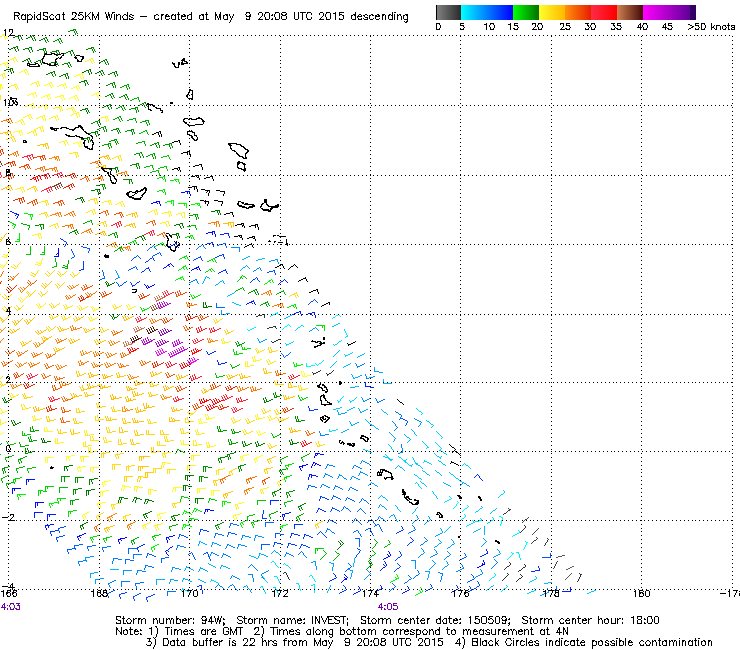Image resolution: width=740 pixels, height=650 pixels.
Task: Click the 'Data buffer is 22 hrs' note
Action: pos(218,642)
